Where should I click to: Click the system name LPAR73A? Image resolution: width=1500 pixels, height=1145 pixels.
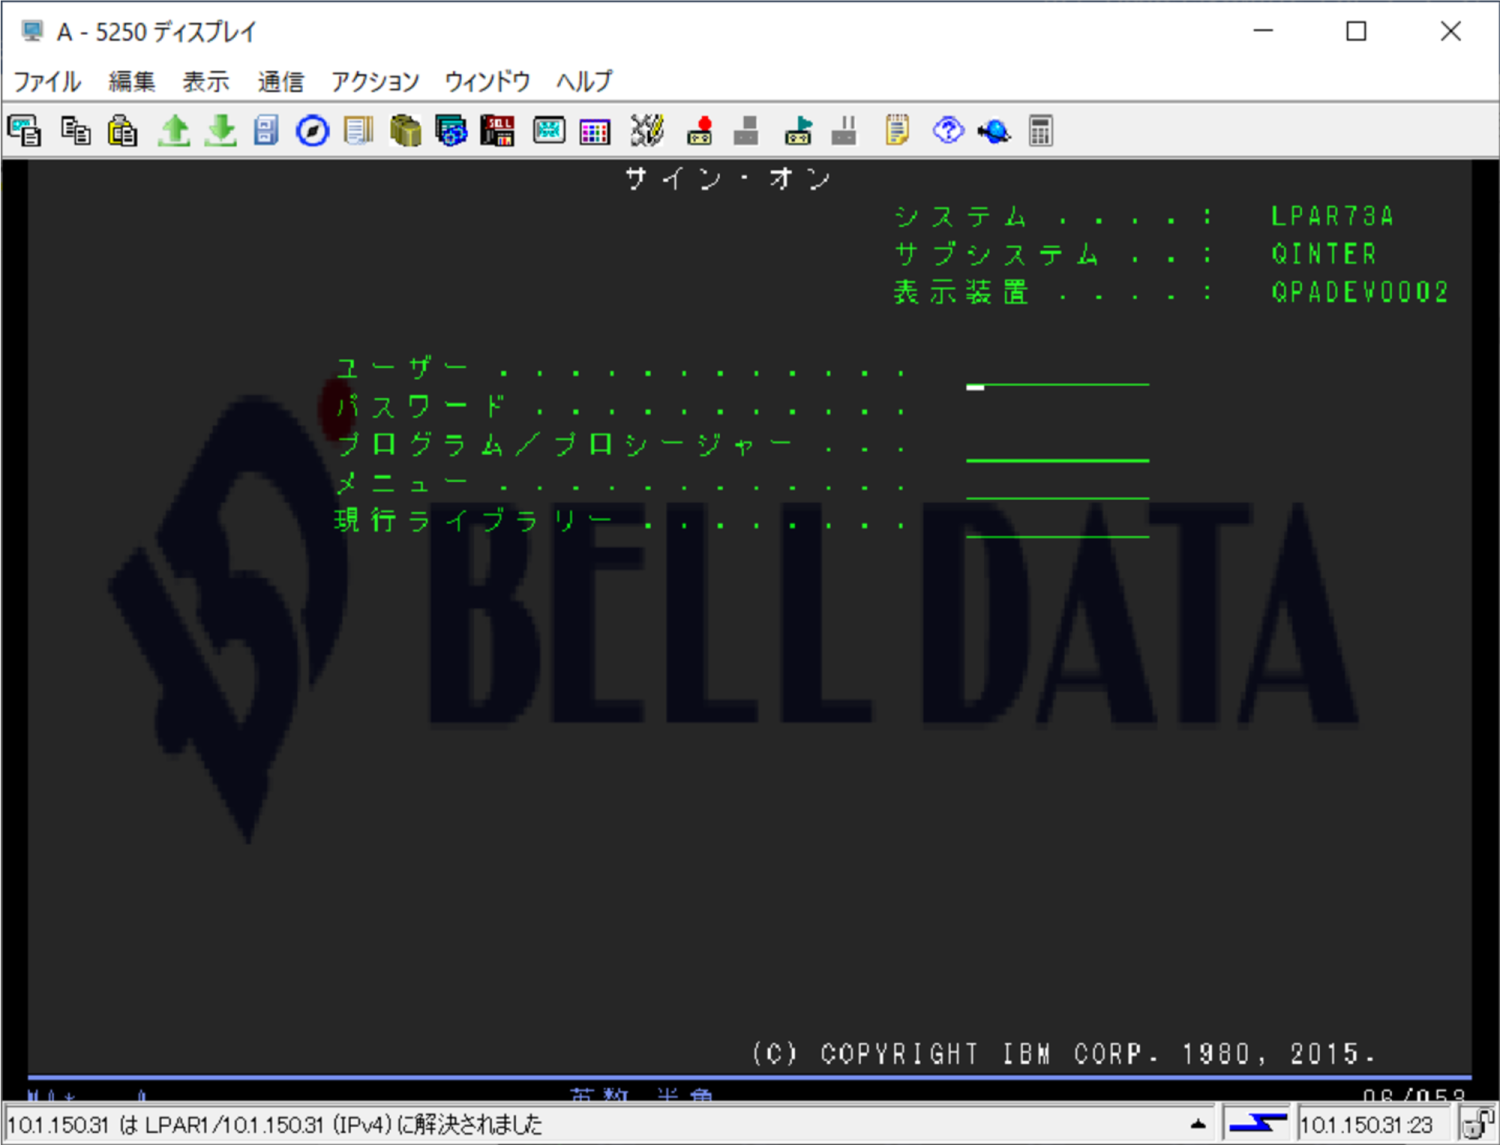point(1332,216)
